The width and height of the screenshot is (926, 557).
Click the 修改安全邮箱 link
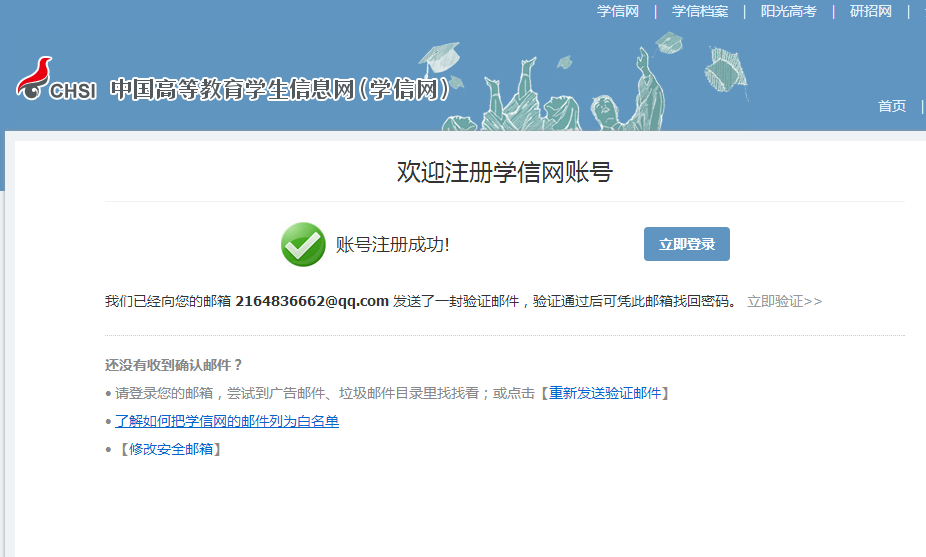click(x=171, y=449)
